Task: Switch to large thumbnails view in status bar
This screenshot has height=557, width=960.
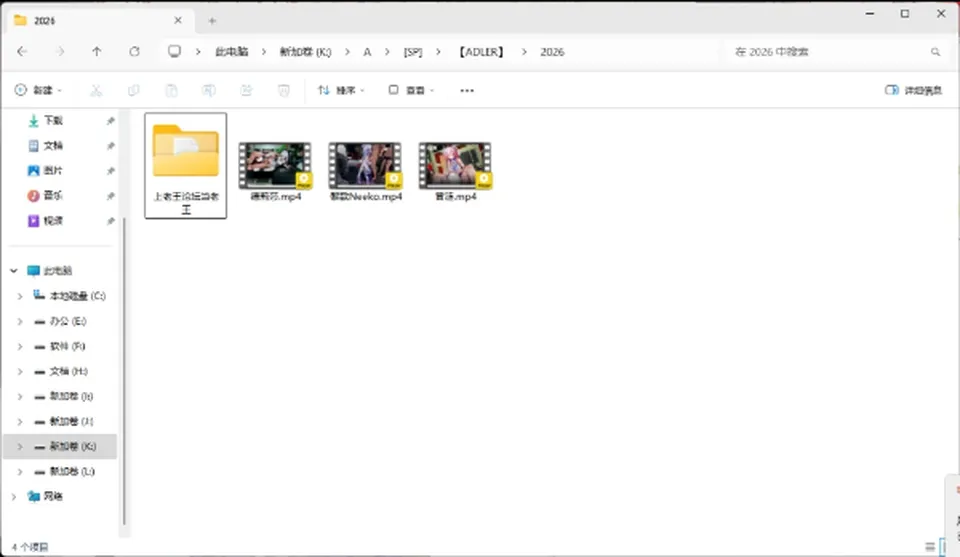Action: [x=943, y=547]
